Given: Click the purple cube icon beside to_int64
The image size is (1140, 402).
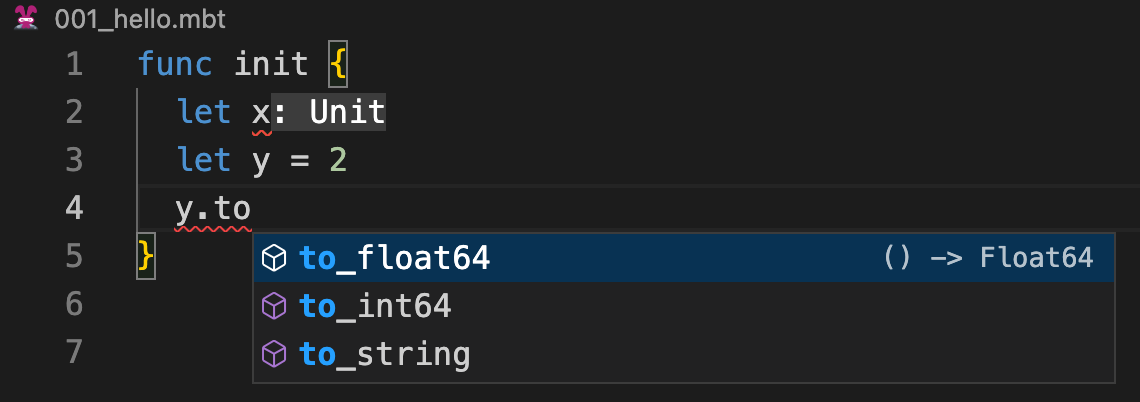Looking at the screenshot, I should click(x=273, y=306).
